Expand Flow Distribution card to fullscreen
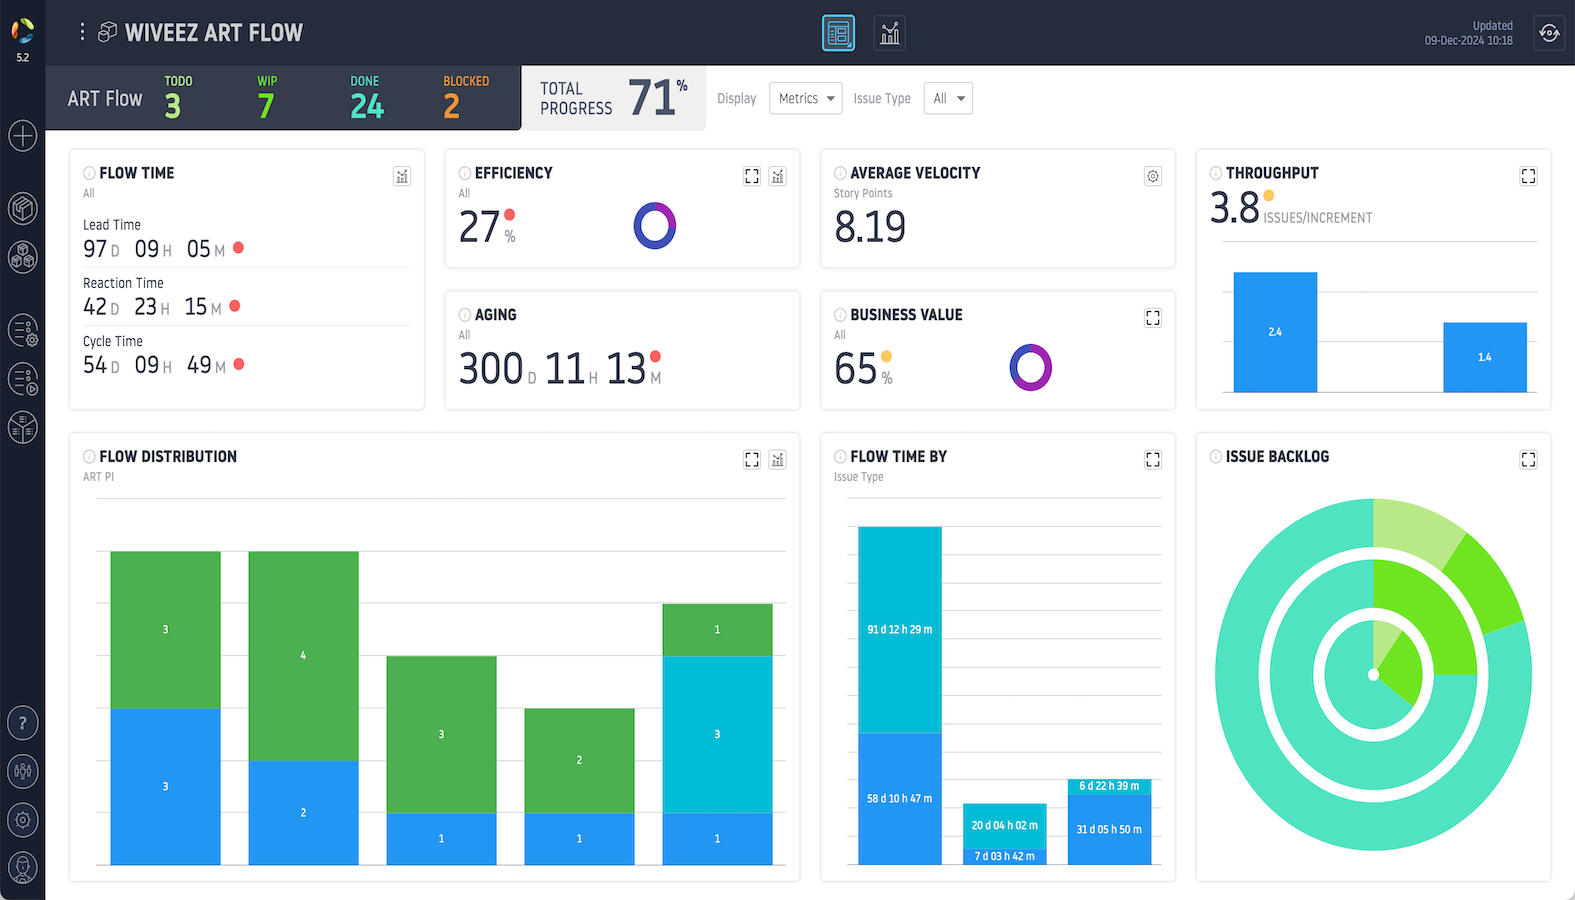 752,460
